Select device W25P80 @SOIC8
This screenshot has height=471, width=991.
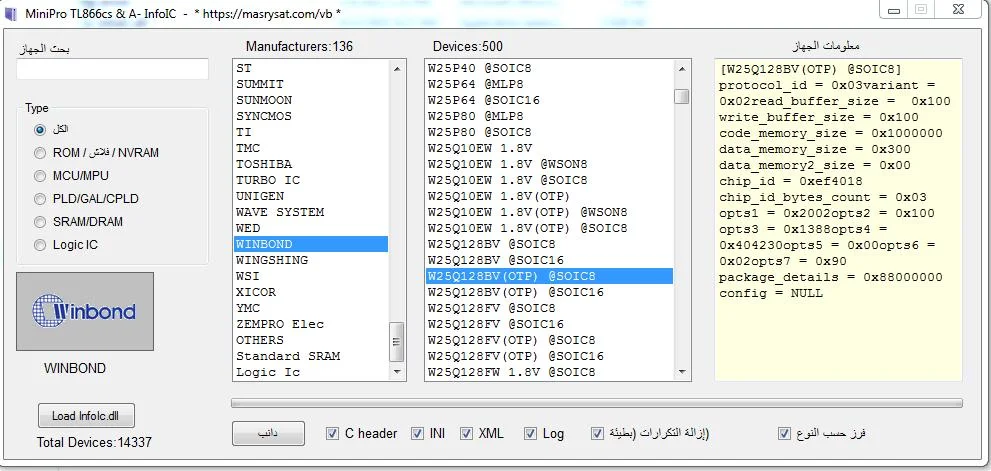549,132
